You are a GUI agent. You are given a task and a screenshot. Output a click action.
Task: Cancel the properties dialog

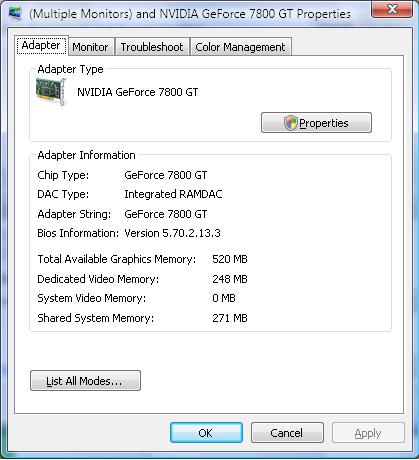(287, 433)
